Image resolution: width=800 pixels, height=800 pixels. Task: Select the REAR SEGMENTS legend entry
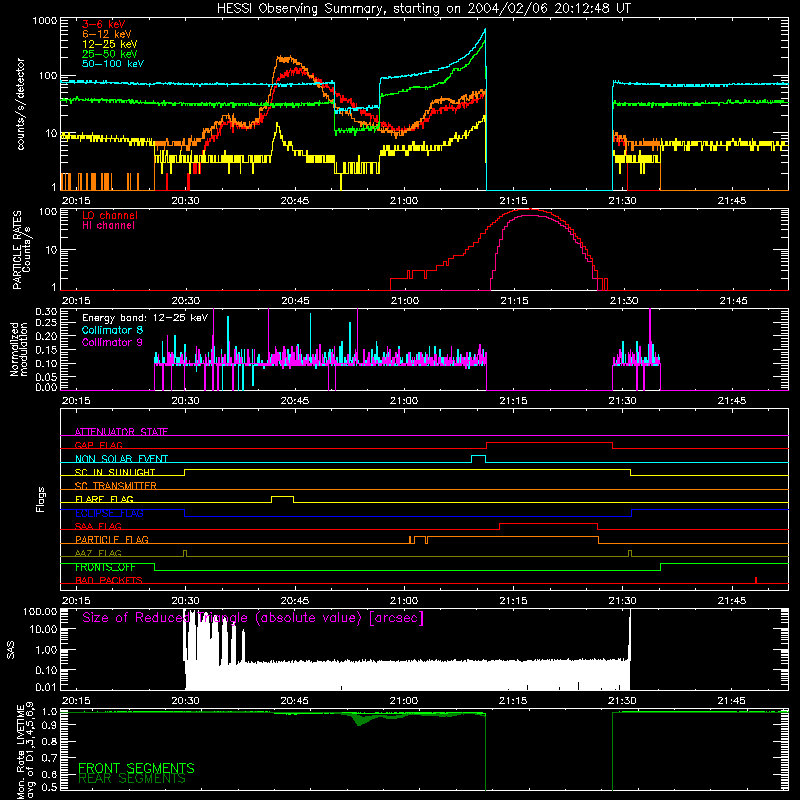click(x=132, y=779)
